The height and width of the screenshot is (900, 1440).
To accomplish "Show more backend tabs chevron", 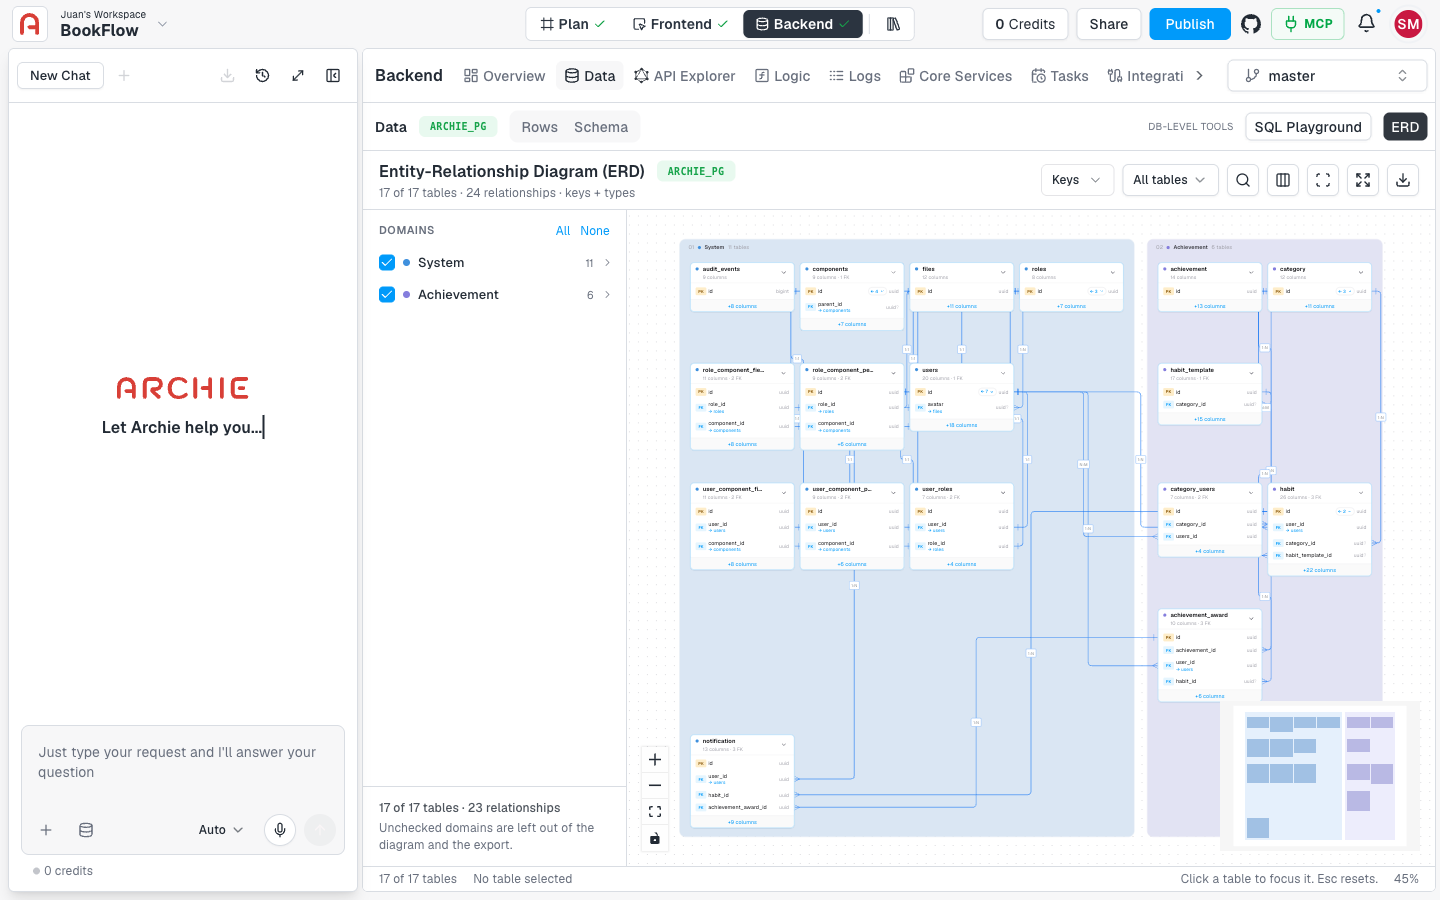I will 1200,76.
